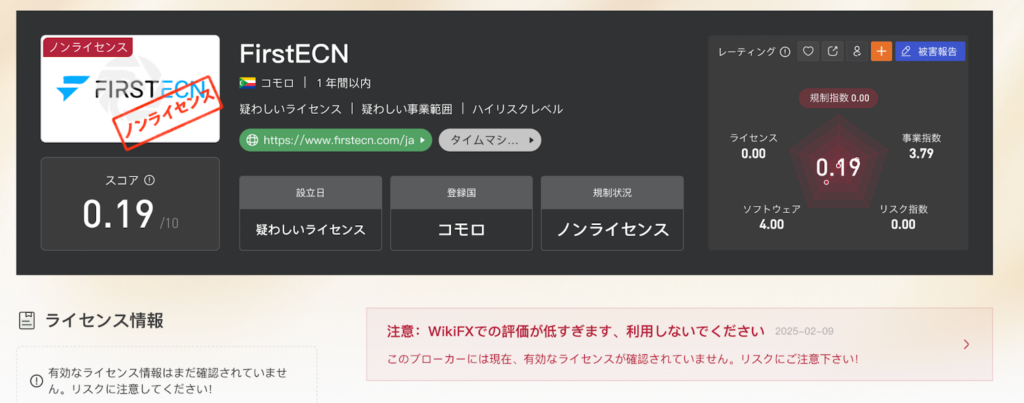Click the 1年間以内 text
Viewport: 1024px width, 403px height.
[344, 83]
